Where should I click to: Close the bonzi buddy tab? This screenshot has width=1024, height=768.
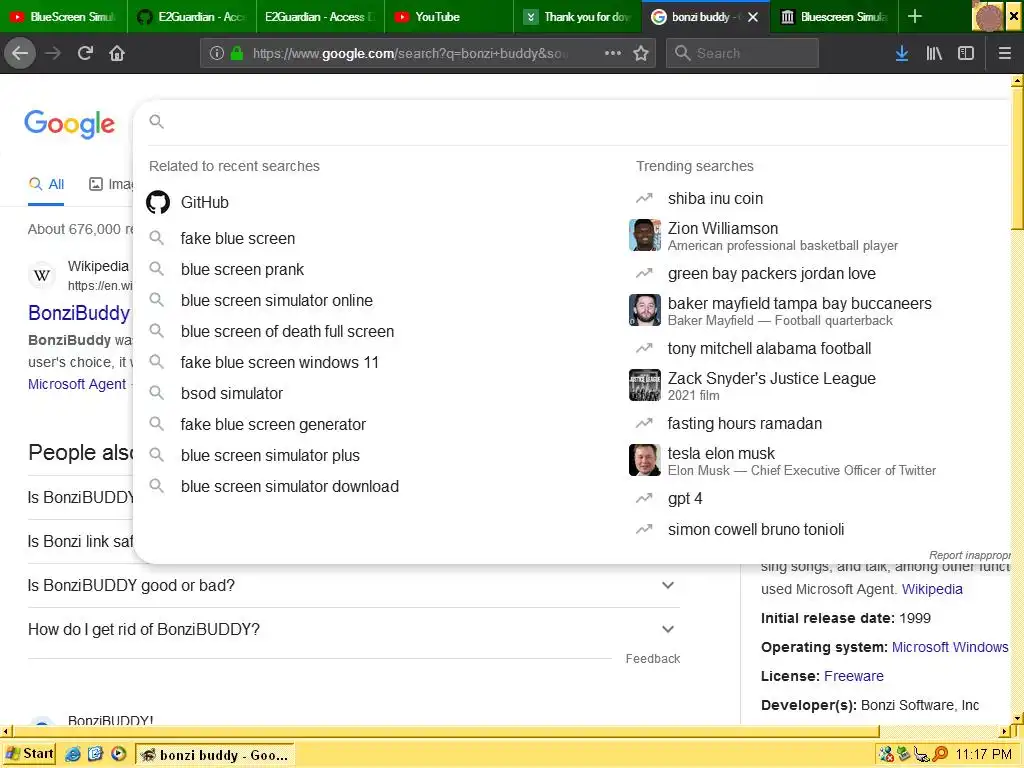[752, 17]
